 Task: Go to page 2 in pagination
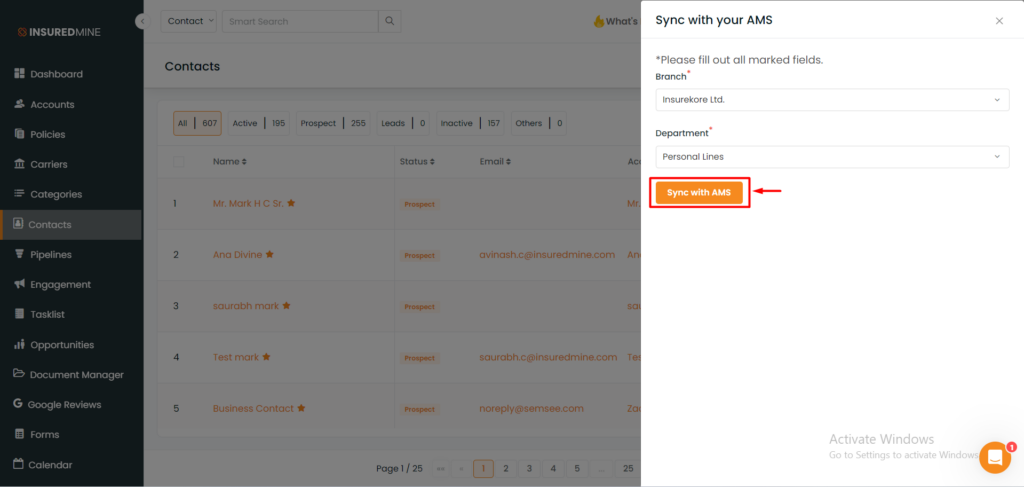coord(505,468)
